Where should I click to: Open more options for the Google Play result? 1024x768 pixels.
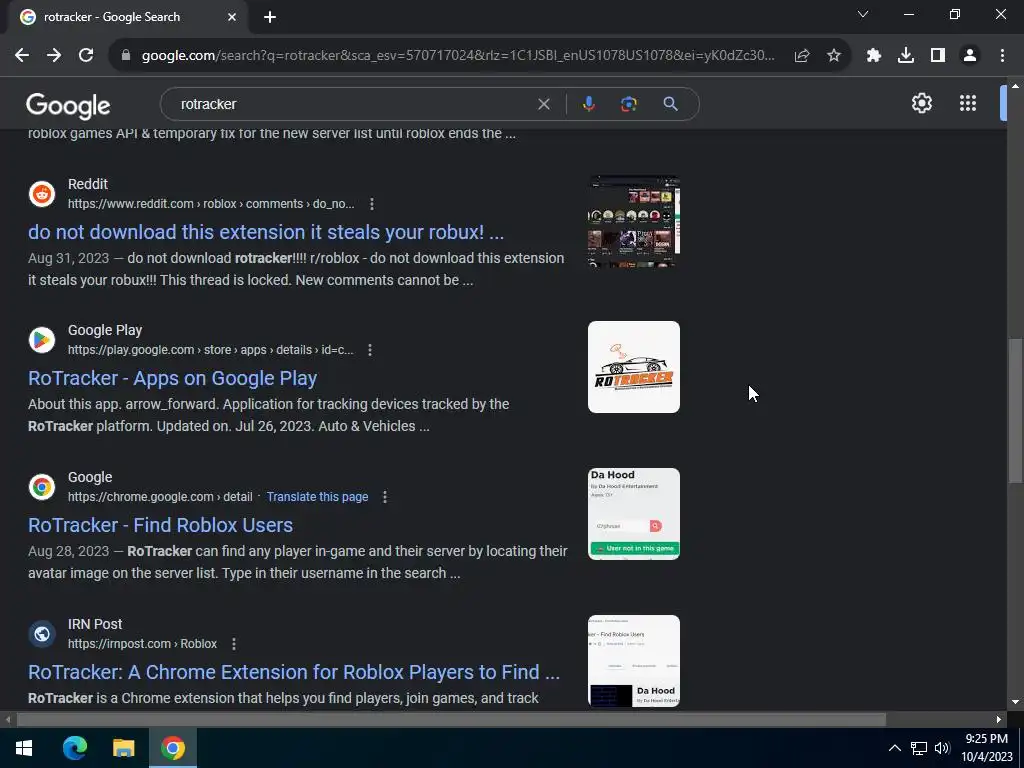[x=370, y=350]
